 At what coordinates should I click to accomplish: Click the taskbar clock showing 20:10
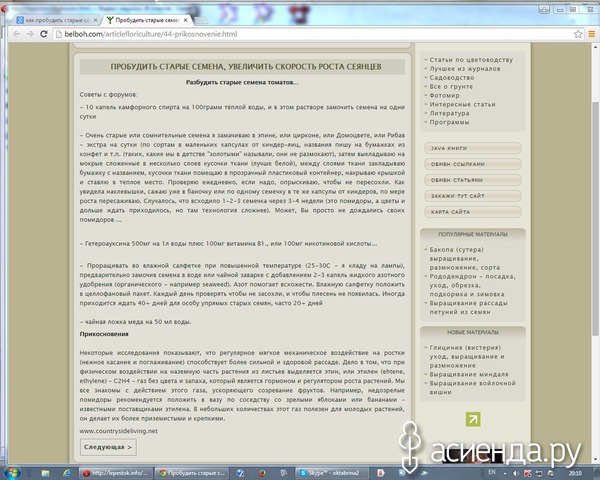tap(575, 473)
